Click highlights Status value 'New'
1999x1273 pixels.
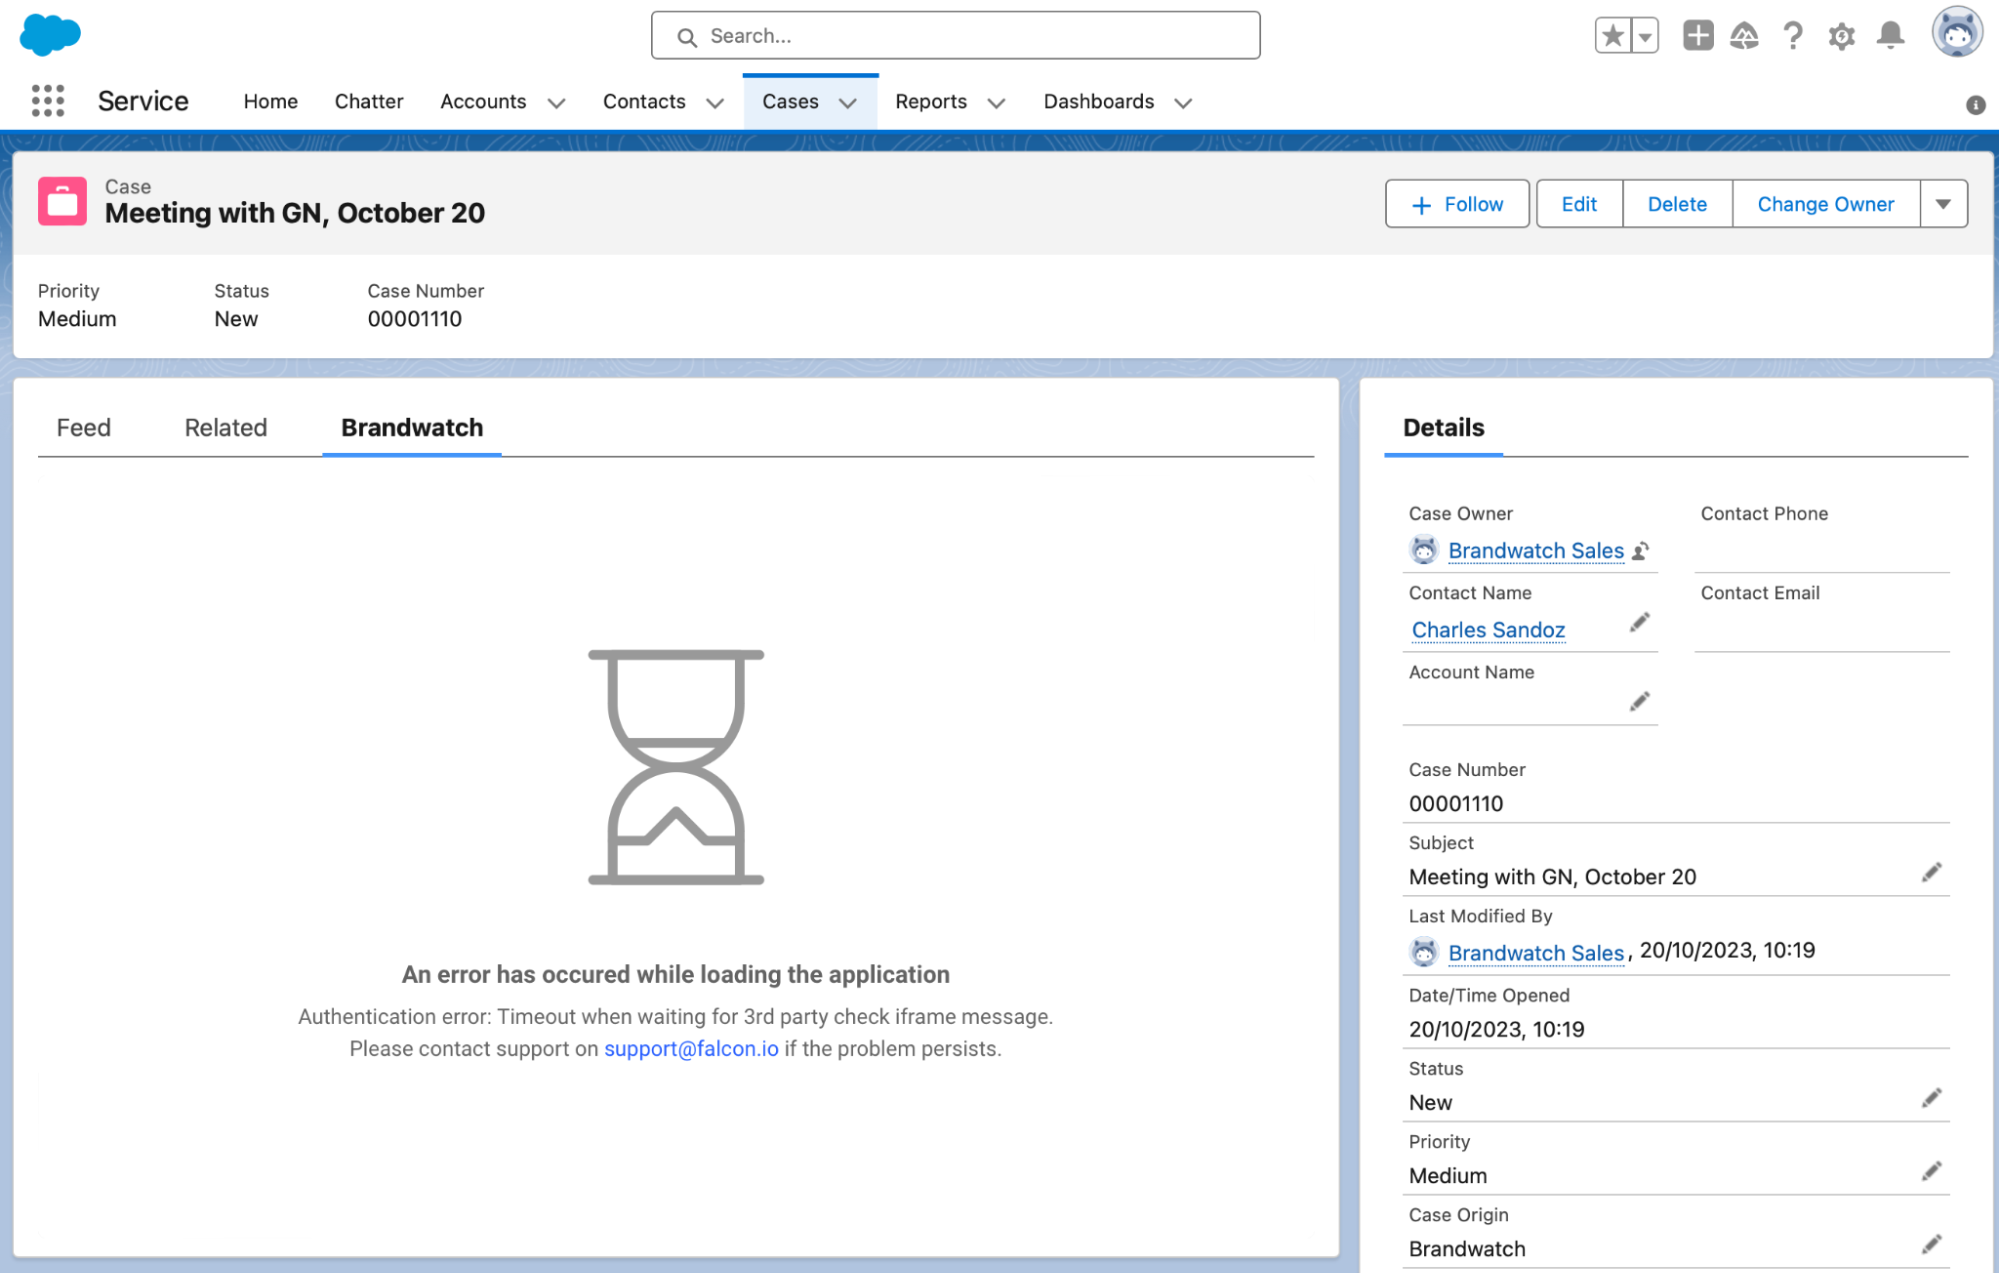pyautogui.click(x=236, y=319)
